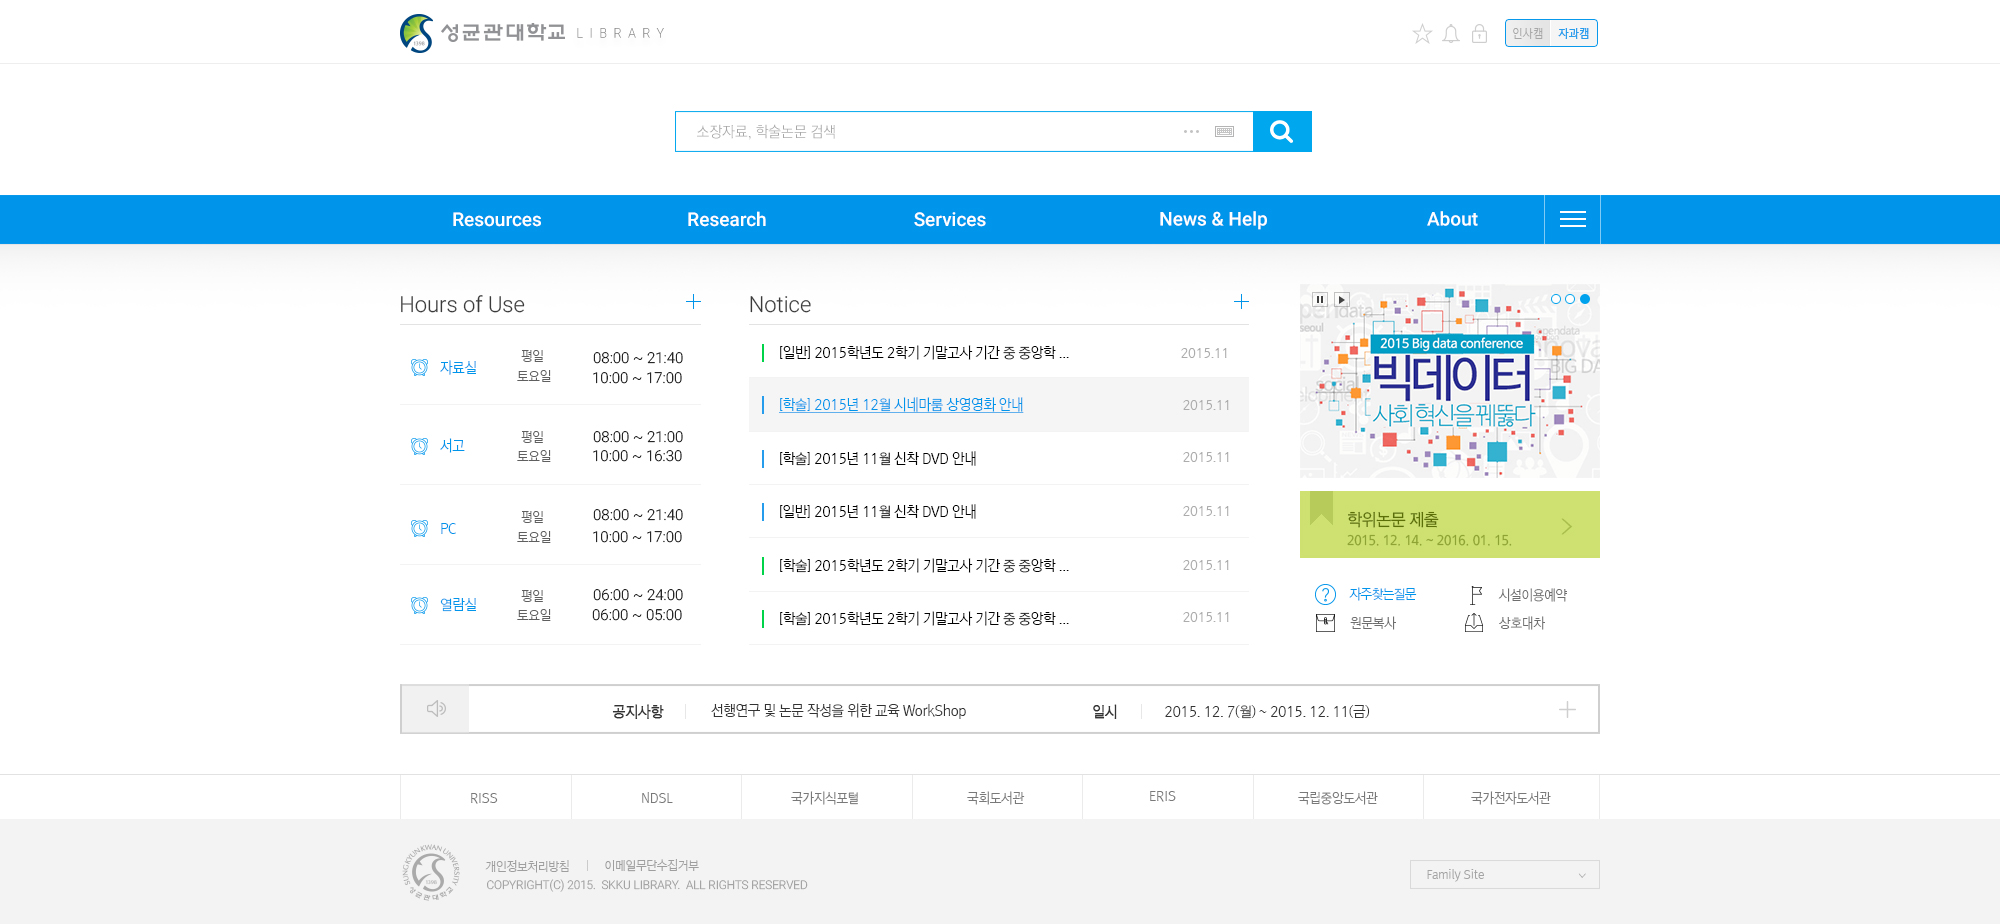Image resolution: width=2000 pixels, height=924 pixels.
Task: Click the magnifier search button
Action: tap(1281, 131)
